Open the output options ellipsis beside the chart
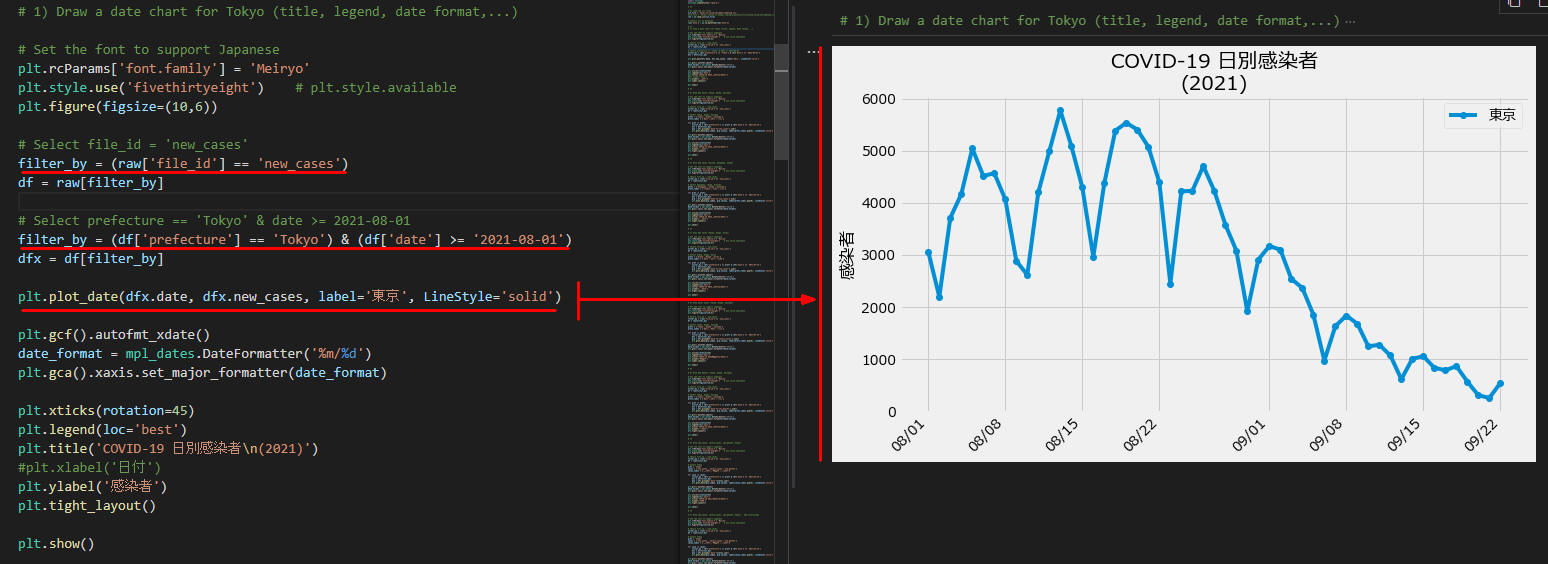This screenshot has width=1548, height=564. [813, 51]
